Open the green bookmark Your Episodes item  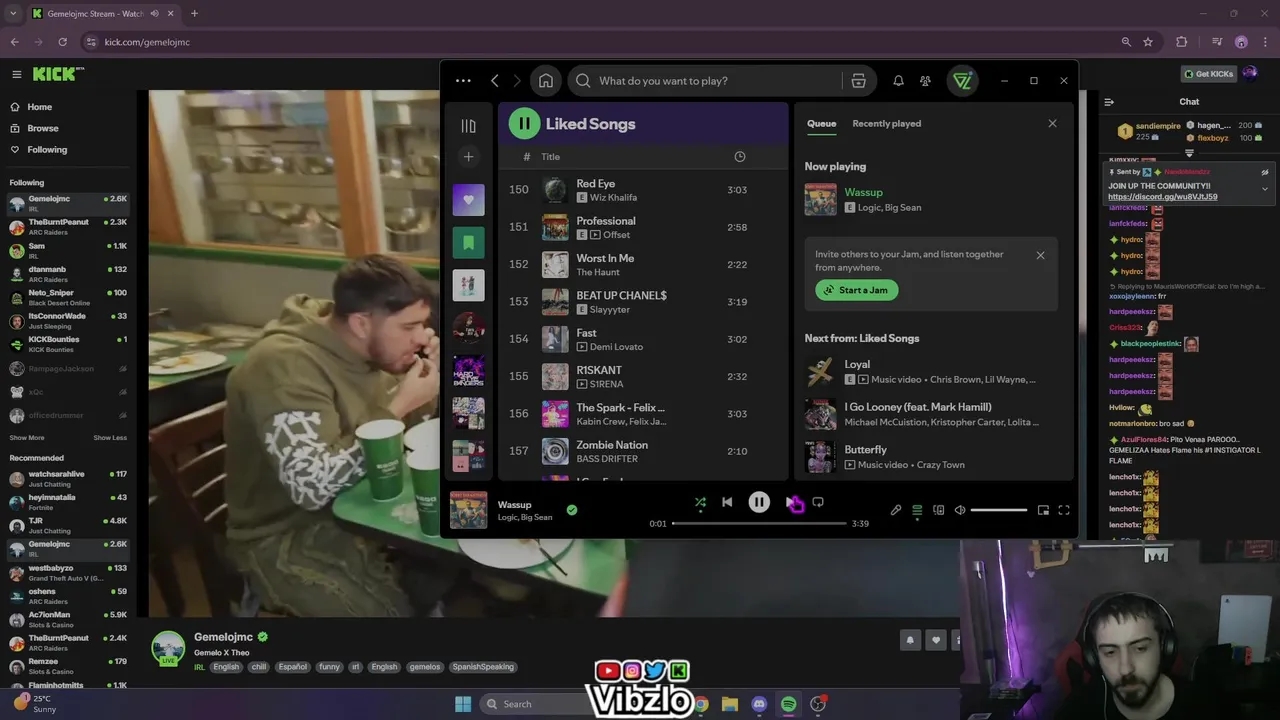[x=468, y=242]
